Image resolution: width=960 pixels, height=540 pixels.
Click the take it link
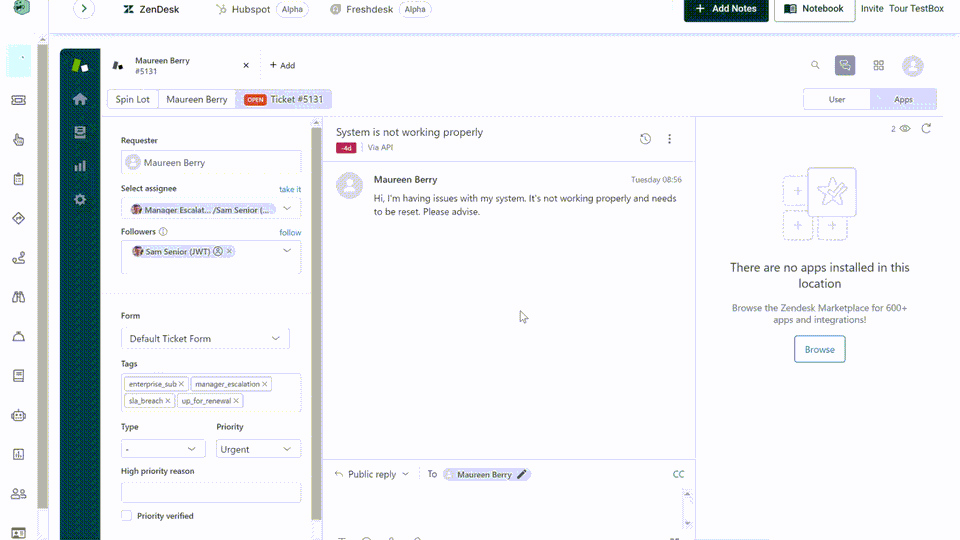290,189
